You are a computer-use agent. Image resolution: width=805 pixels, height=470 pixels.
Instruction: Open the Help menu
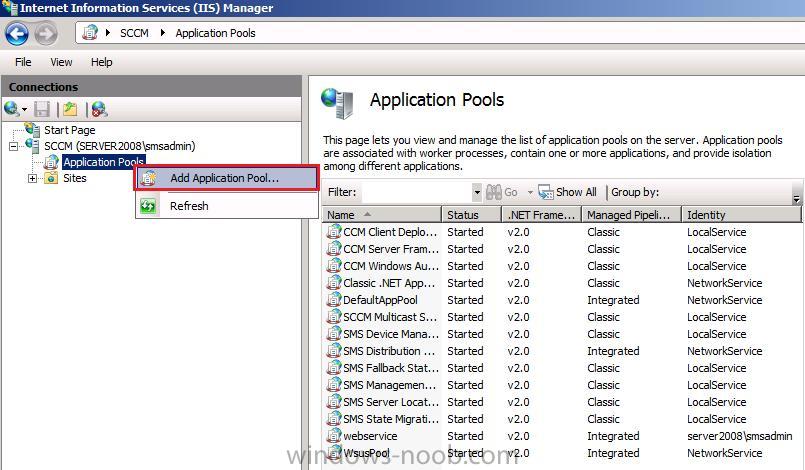102,62
